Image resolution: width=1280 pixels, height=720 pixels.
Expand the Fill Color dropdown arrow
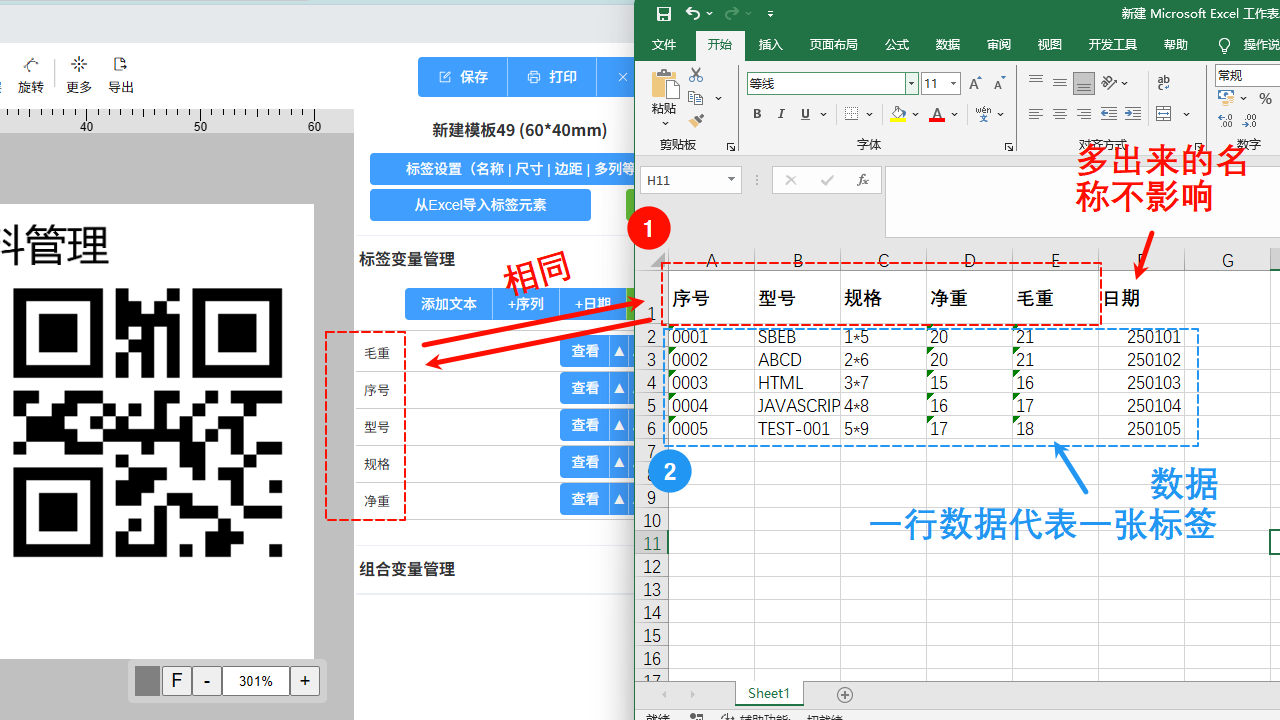[915, 114]
